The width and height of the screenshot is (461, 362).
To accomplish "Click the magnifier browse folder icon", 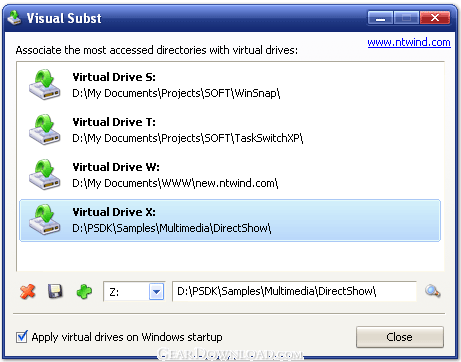I will (432, 291).
